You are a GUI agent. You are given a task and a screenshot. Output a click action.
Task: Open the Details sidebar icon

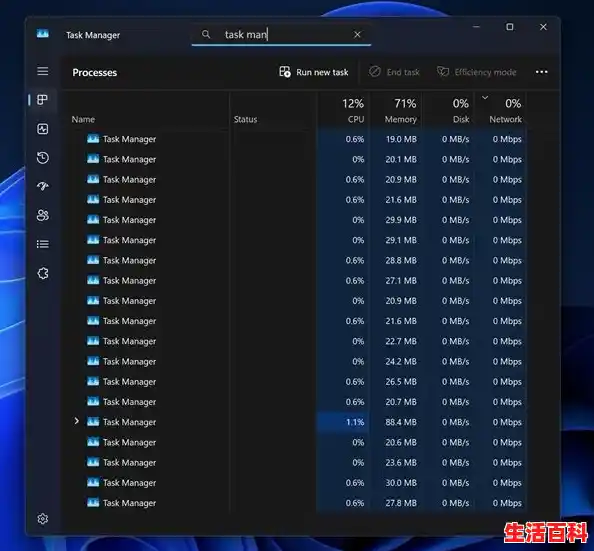click(x=42, y=244)
